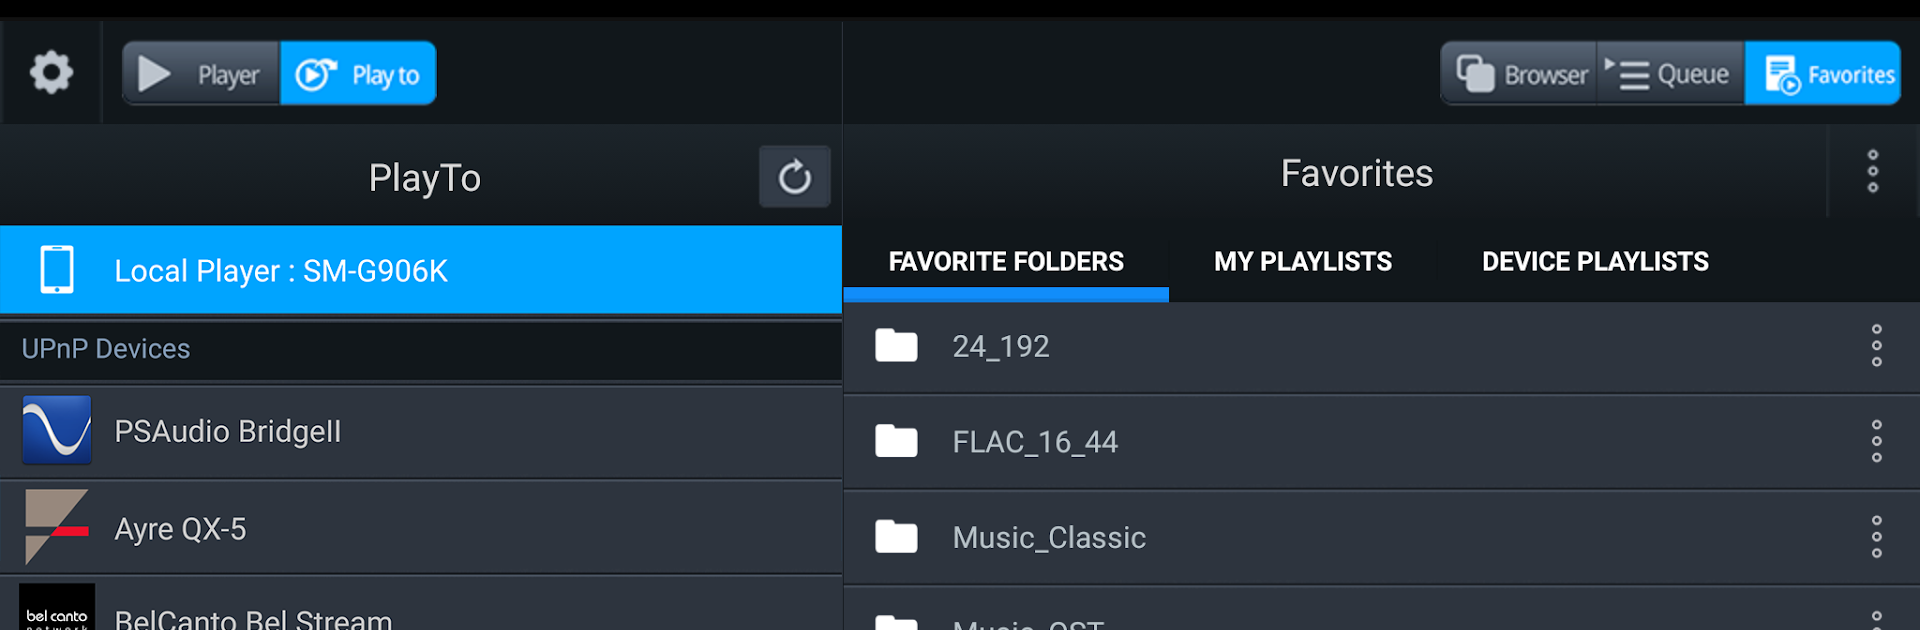Open the Queue view
Image resolution: width=1920 pixels, height=630 pixels.
[x=1670, y=74]
